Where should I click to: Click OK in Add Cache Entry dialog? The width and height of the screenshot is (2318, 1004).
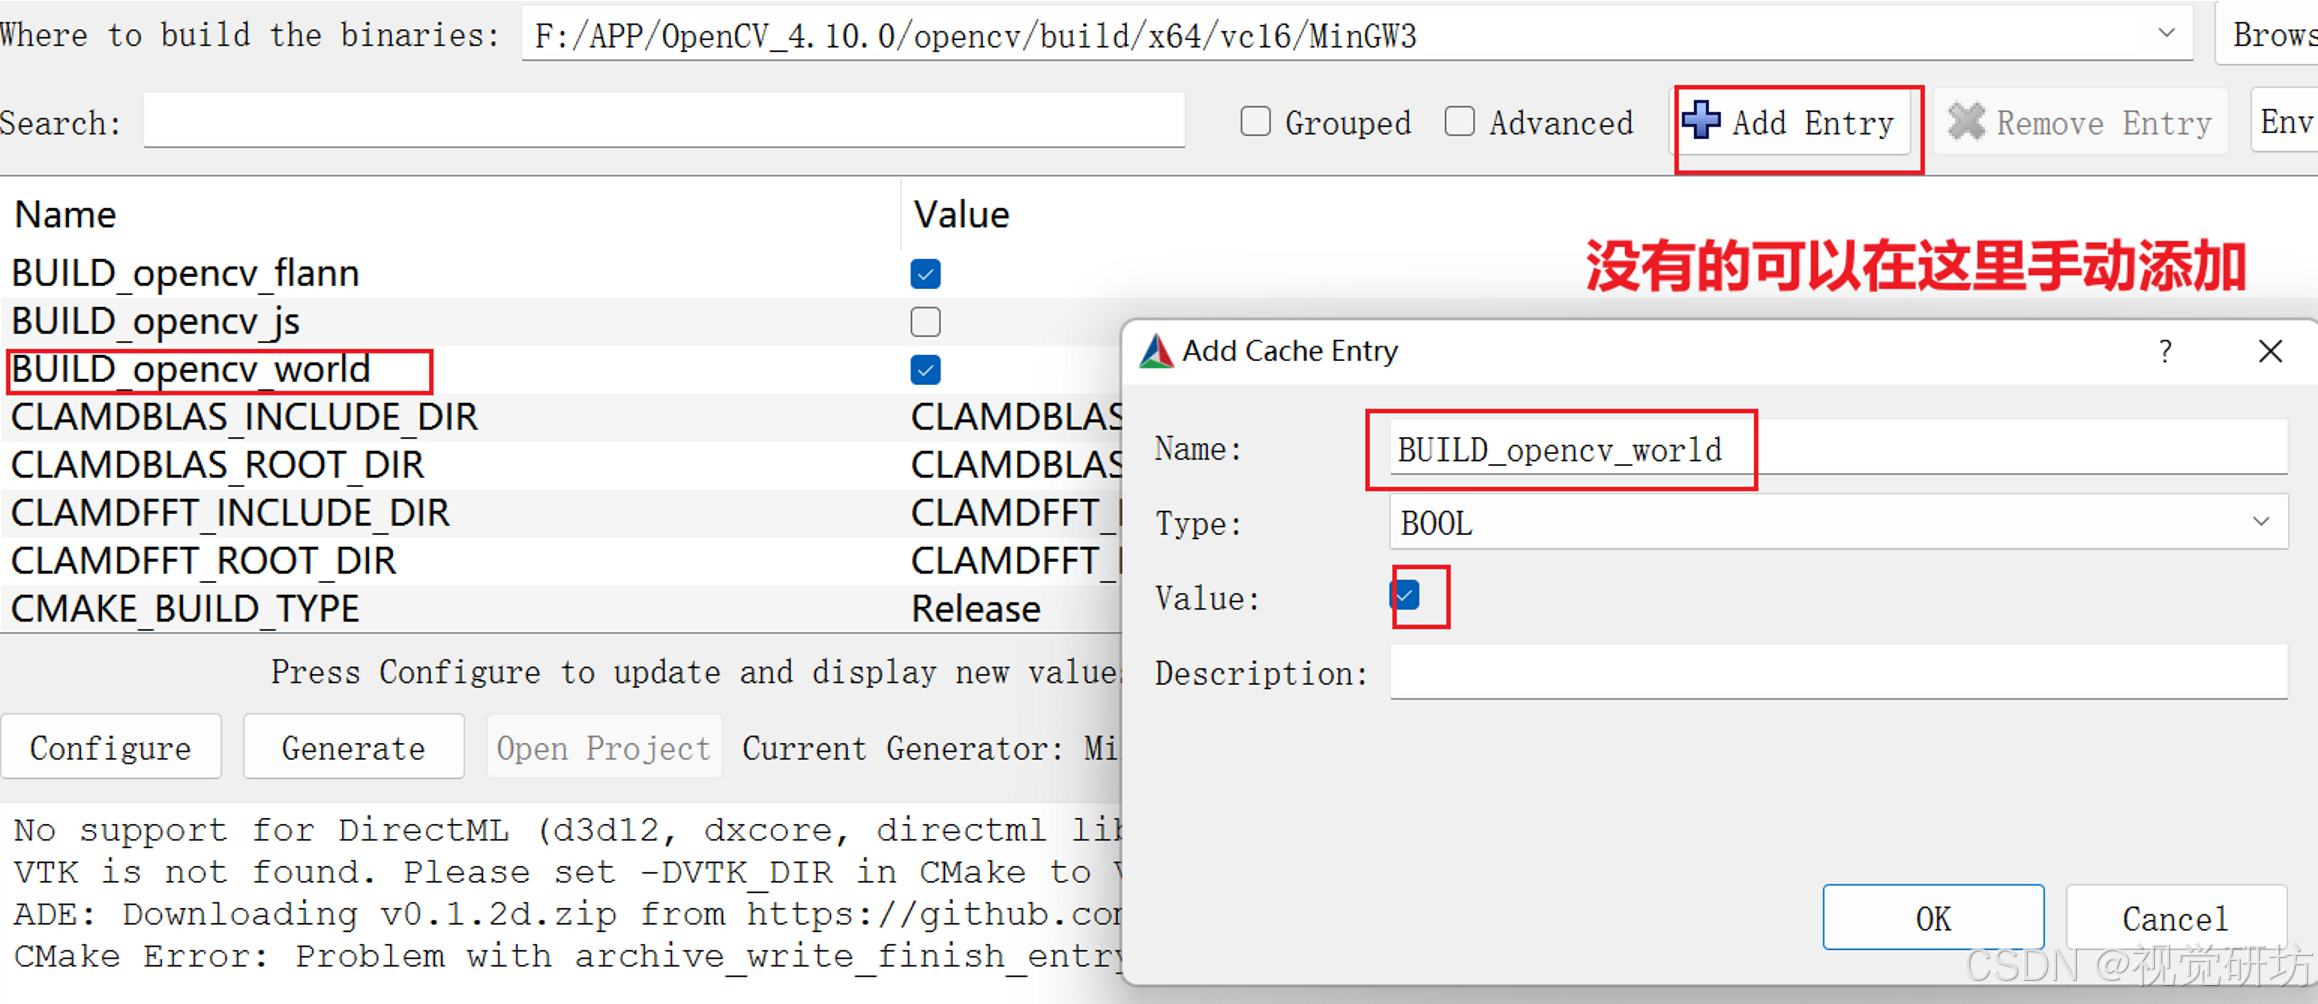[x=1932, y=917]
